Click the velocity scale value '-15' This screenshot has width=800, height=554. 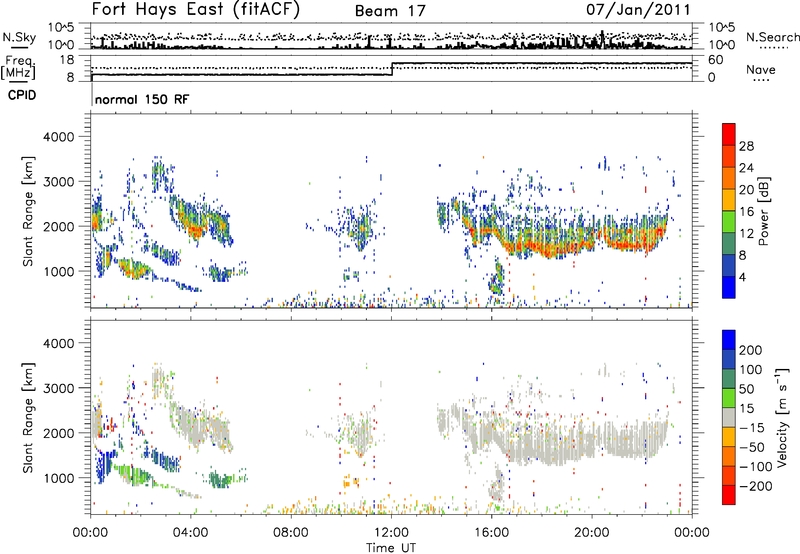coord(752,427)
